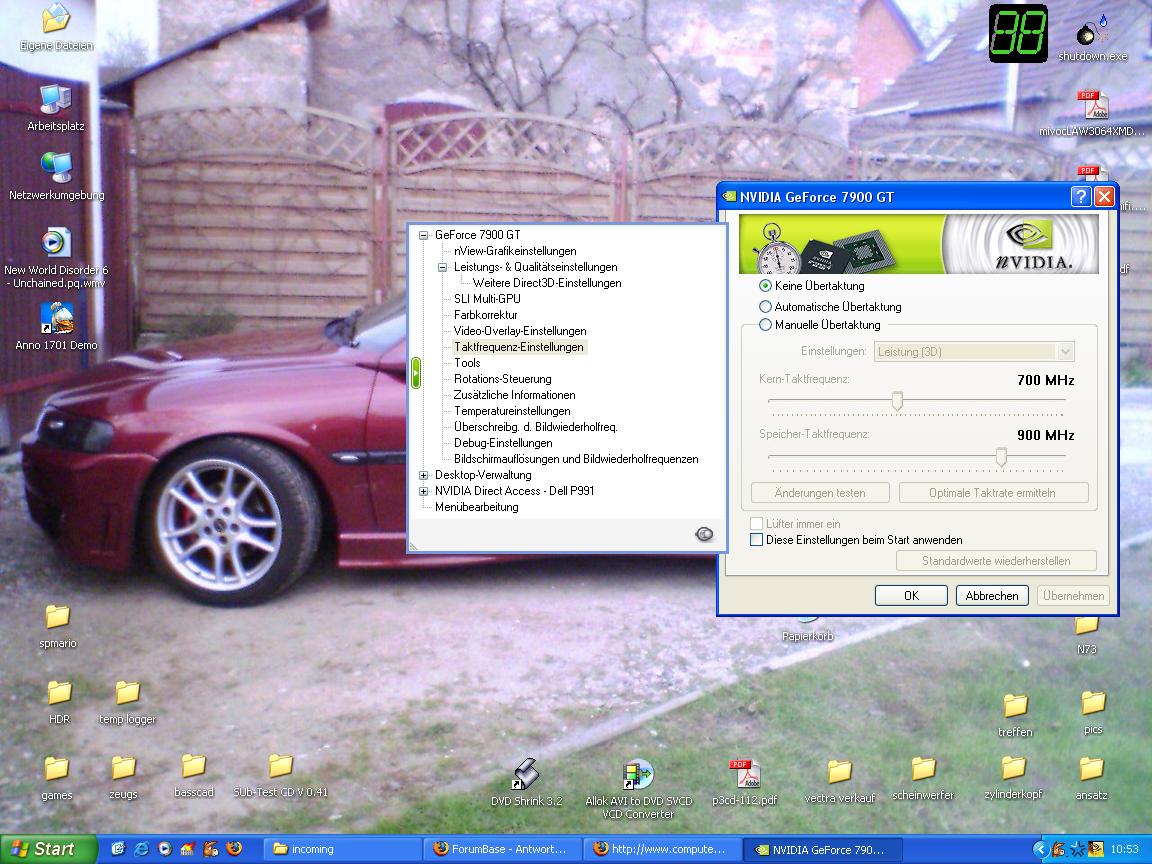Select Manuelle Übertaktung radio option
Viewport: 1152px width, 864px height.
(x=765, y=324)
